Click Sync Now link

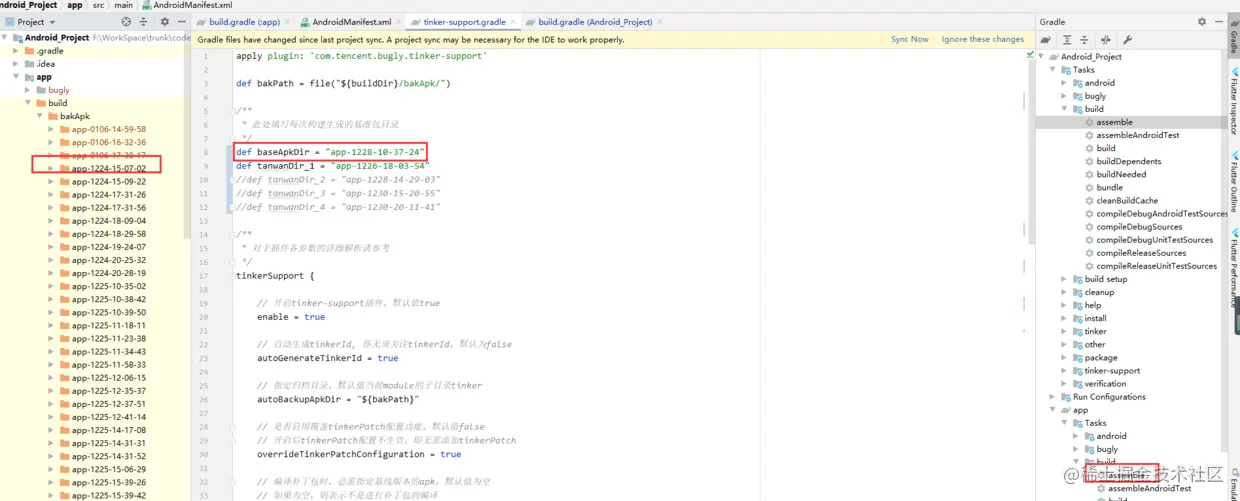pyautogui.click(x=910, y=40)
